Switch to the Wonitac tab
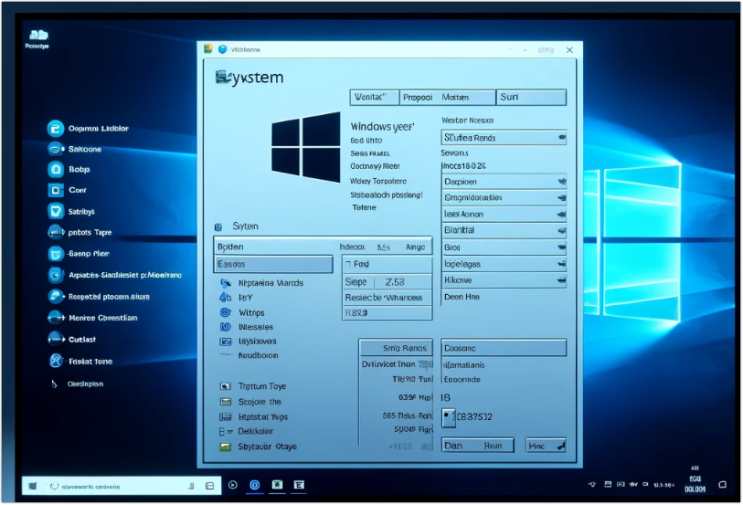The image size is (743, 505). click(x=374, y=97)
